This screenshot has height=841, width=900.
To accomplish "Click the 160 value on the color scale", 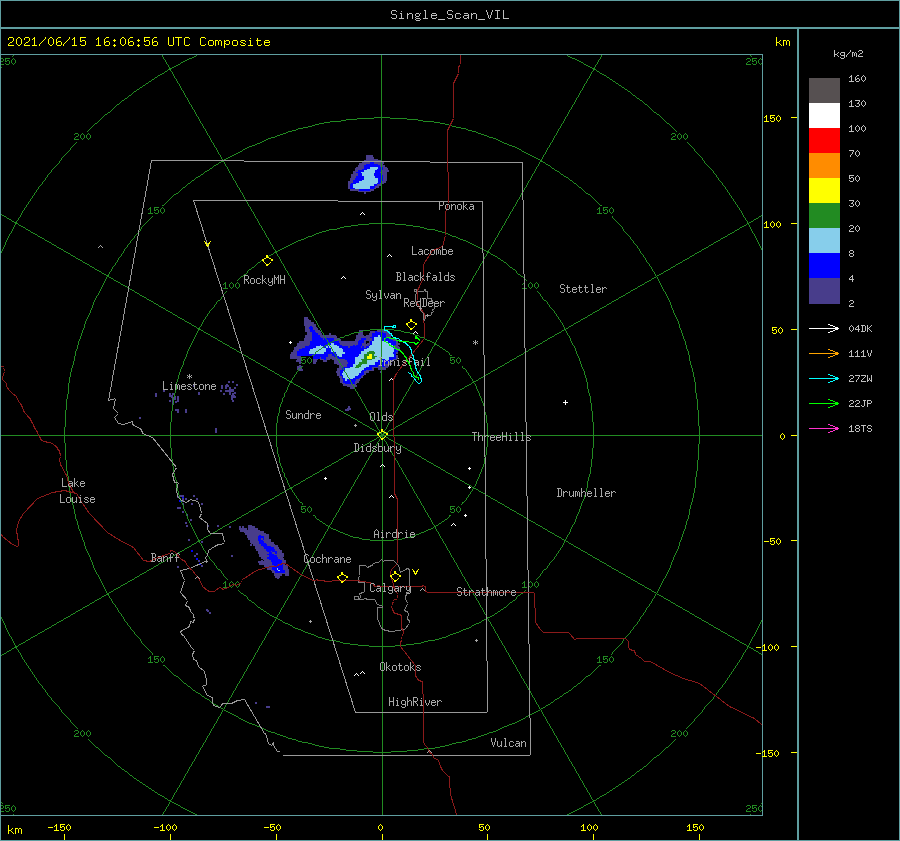I will [x=857, y=79].
